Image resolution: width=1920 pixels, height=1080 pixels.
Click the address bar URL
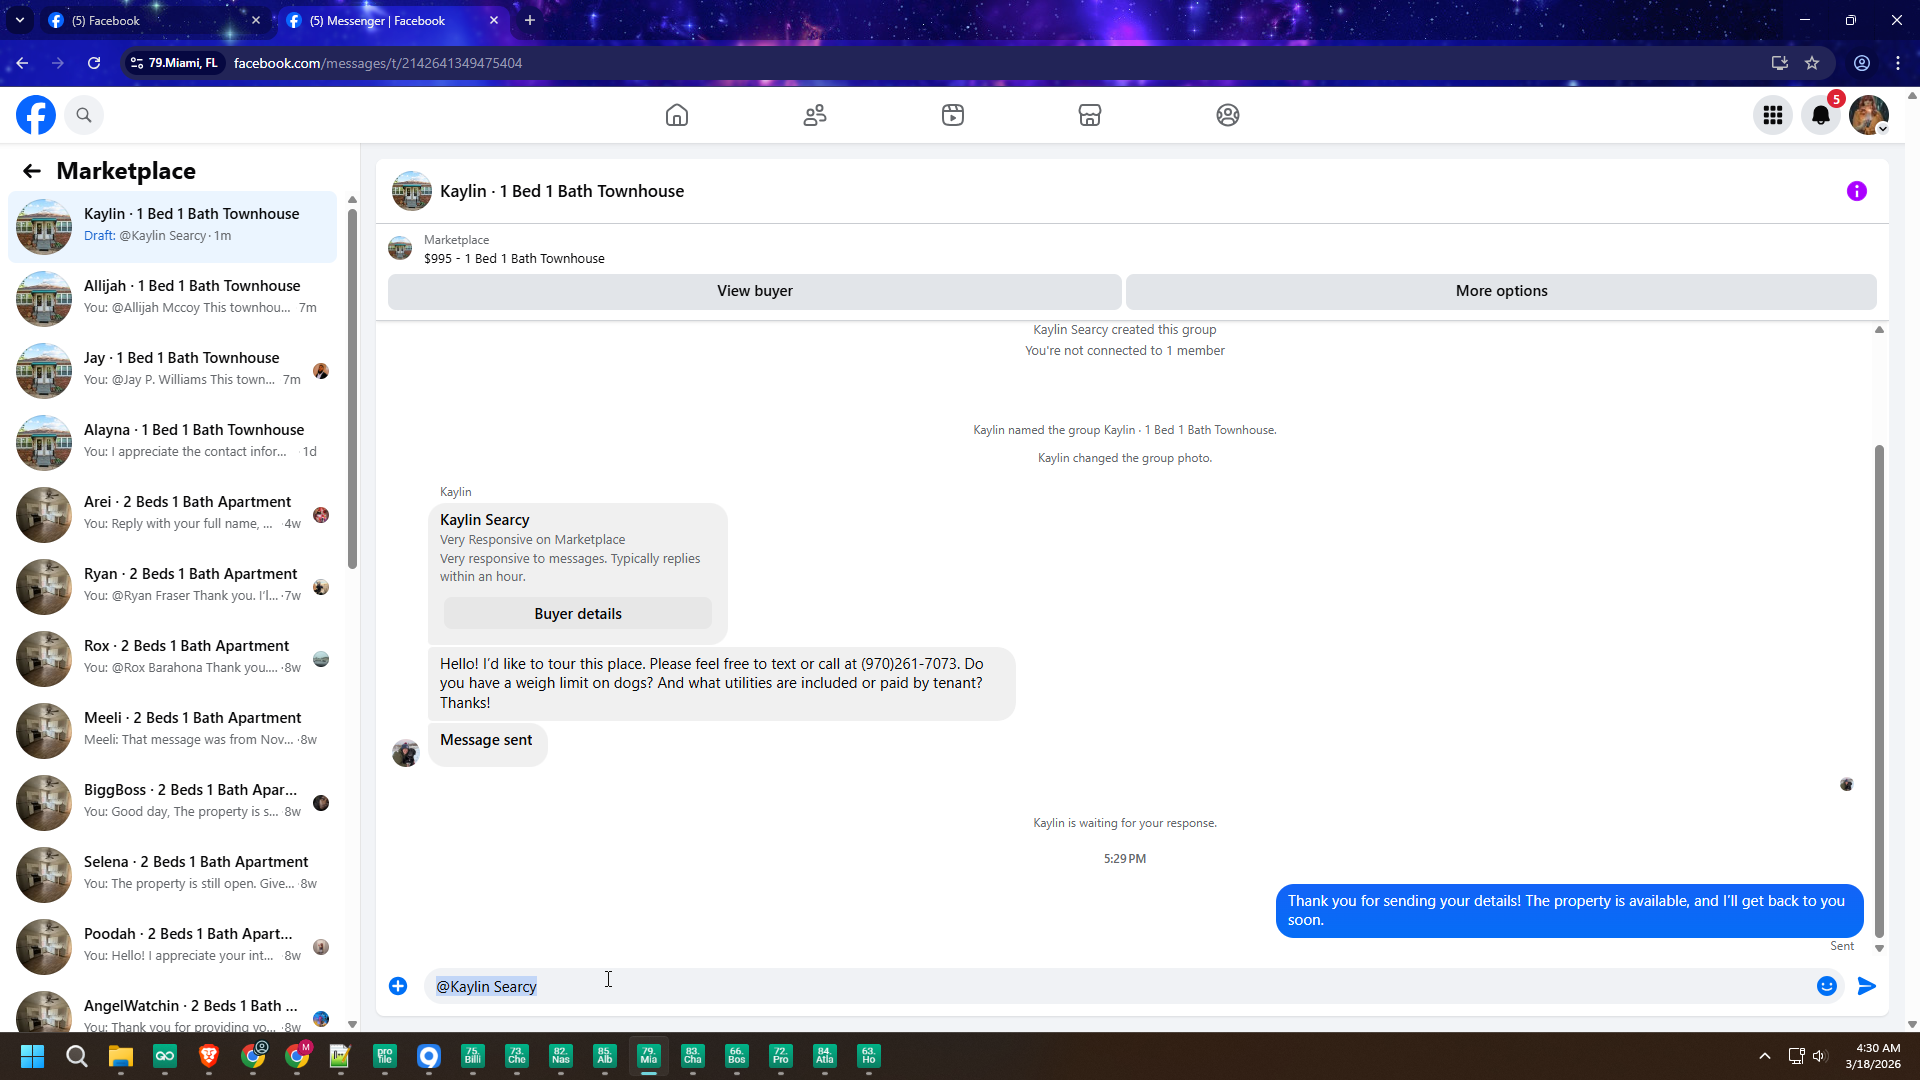378,63
